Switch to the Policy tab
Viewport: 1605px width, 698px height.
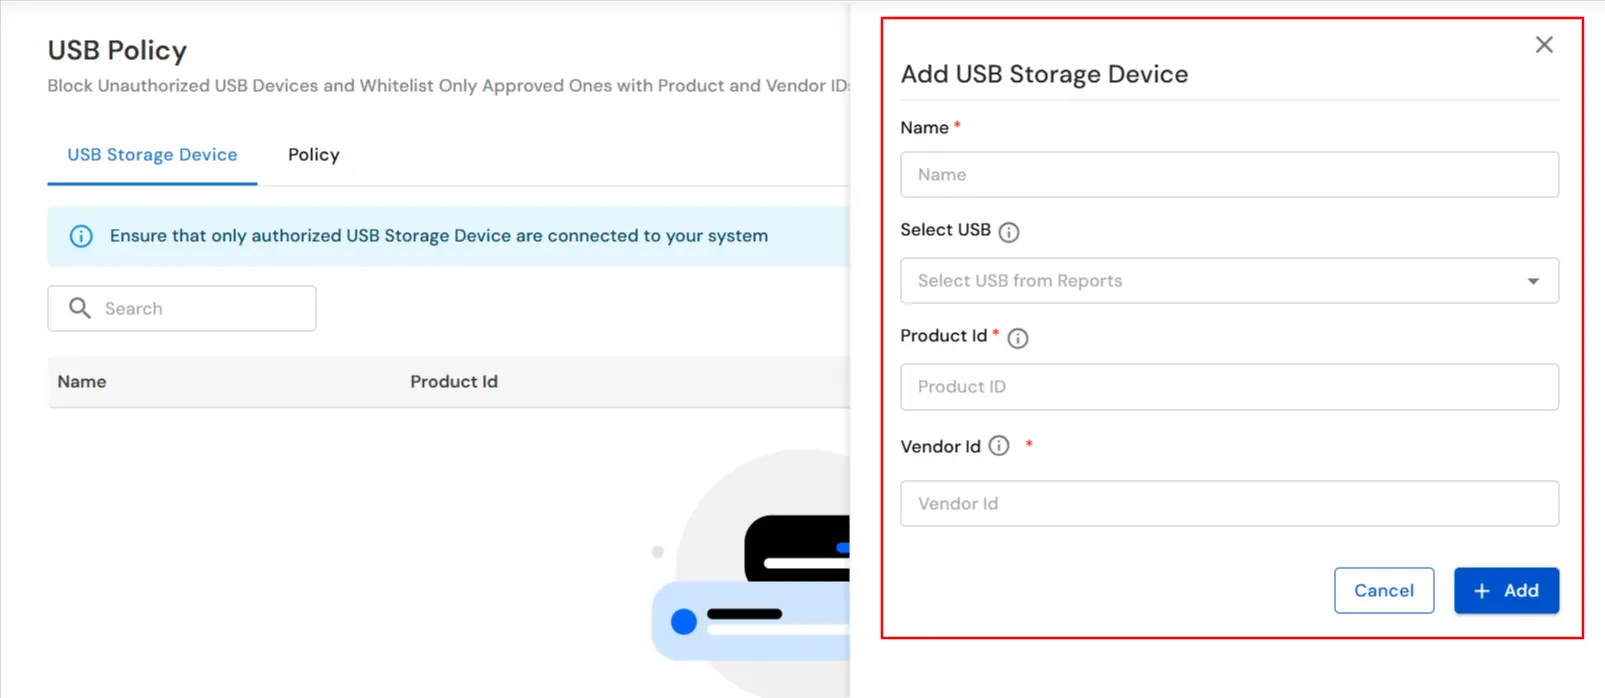314,155
